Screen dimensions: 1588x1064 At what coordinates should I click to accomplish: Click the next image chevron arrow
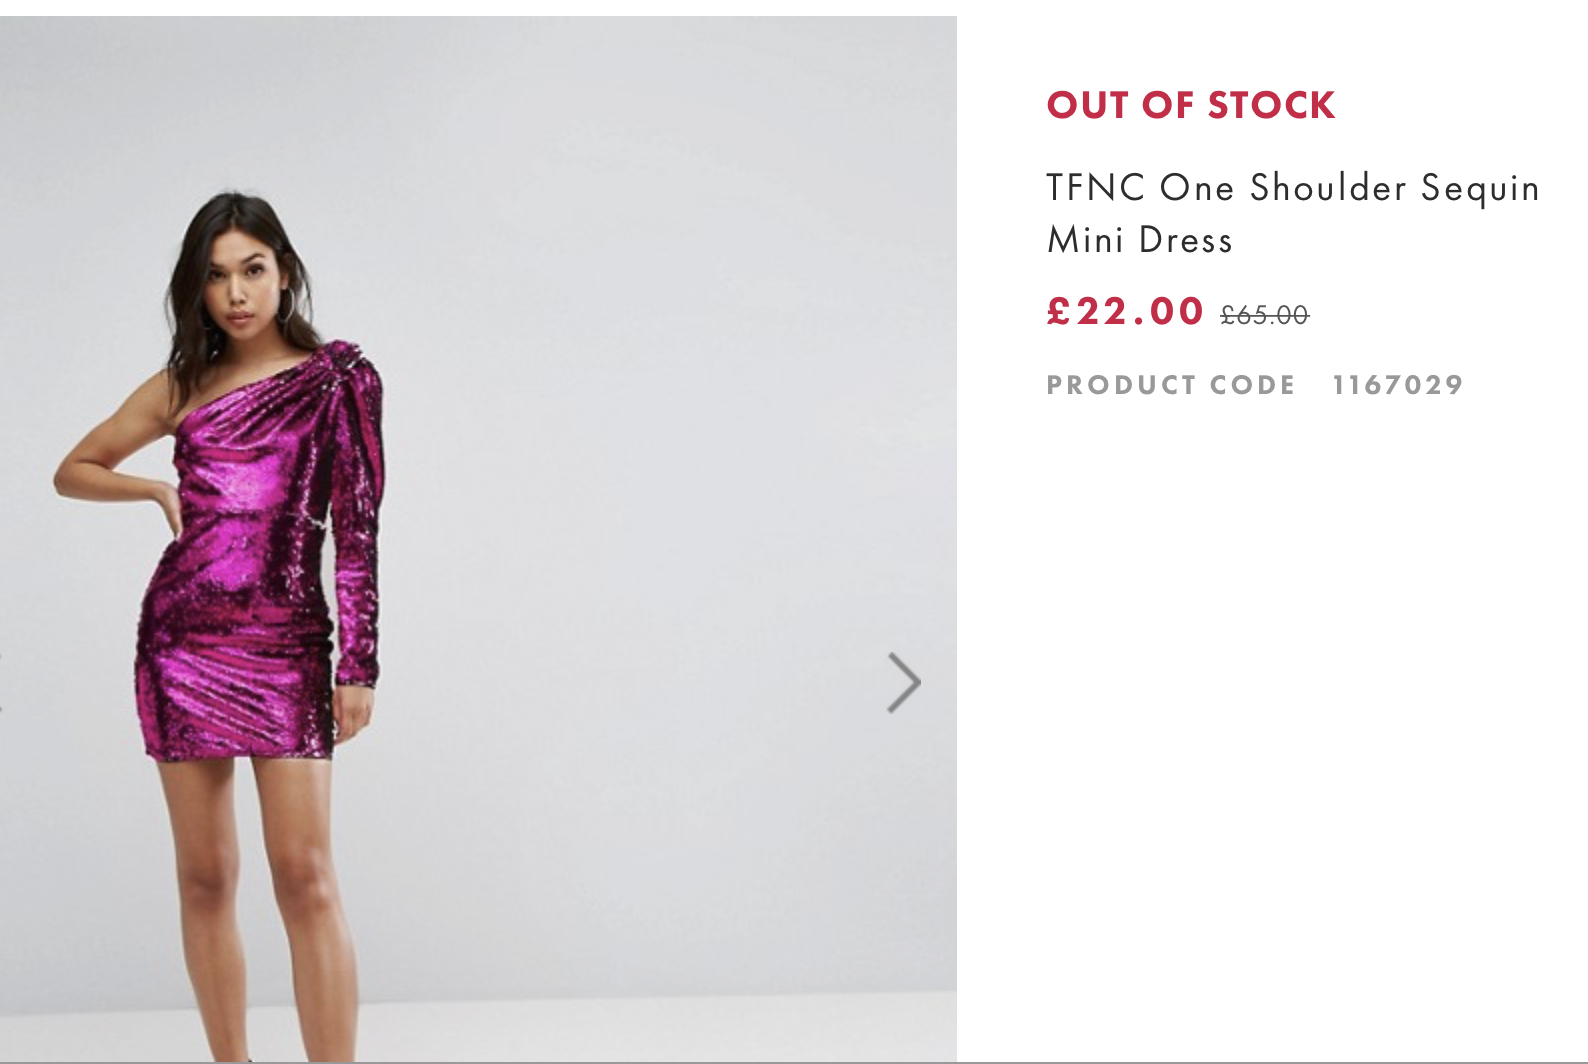tap(903, 683)
